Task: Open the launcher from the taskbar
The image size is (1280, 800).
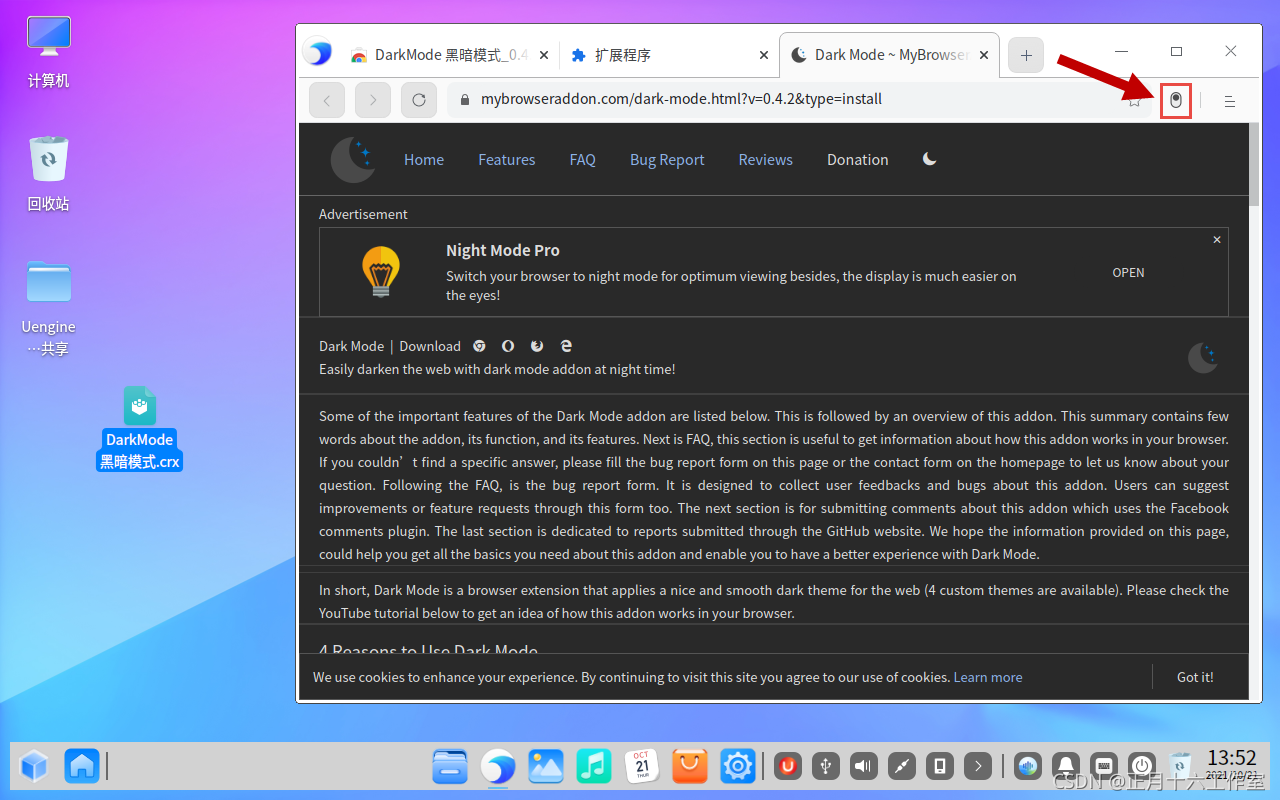Action: 34,767
